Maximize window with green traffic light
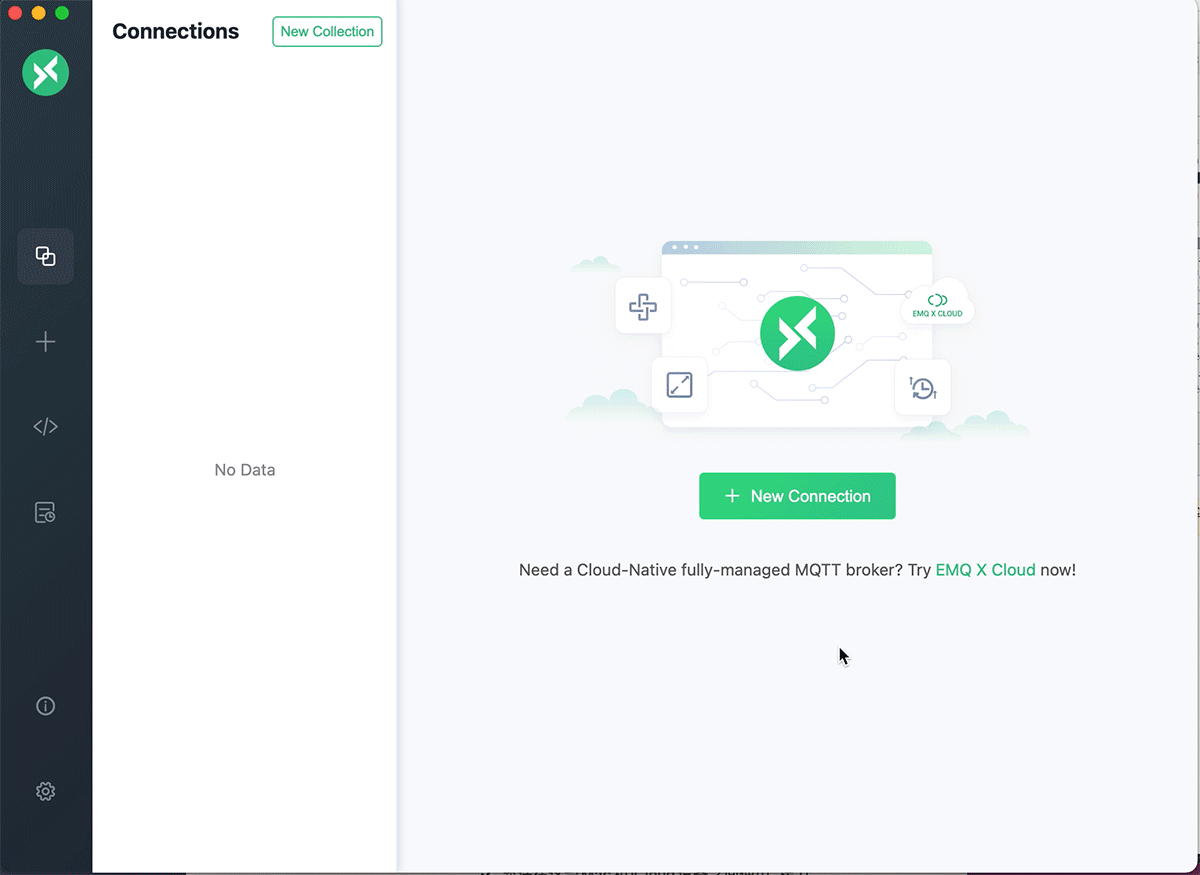This screenshot has height=875, width=1200. tap(62, 13)
